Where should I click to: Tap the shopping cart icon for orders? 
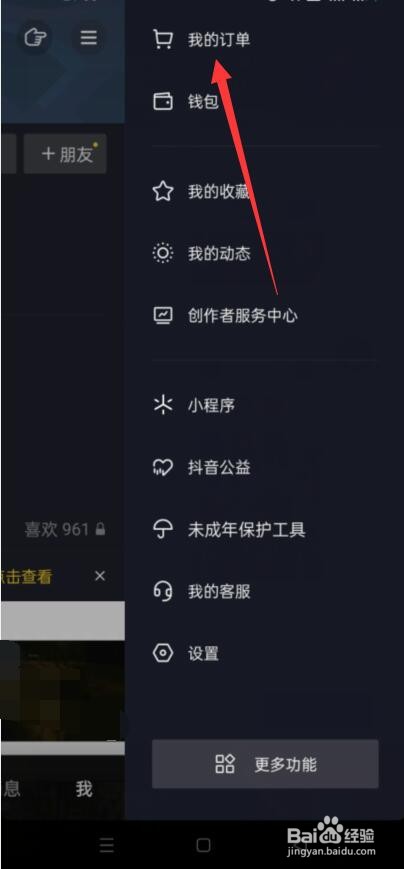coord(162,40)
